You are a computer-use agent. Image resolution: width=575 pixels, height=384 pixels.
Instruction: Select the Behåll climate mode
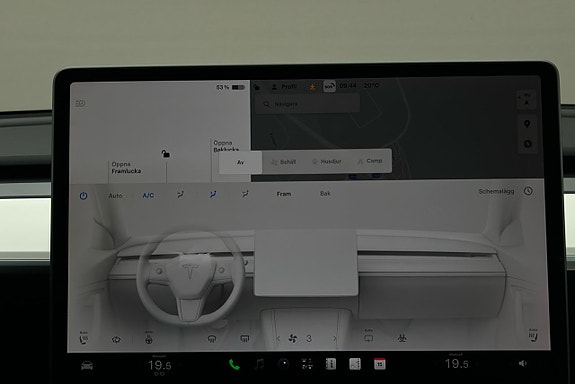pos(283,162)
